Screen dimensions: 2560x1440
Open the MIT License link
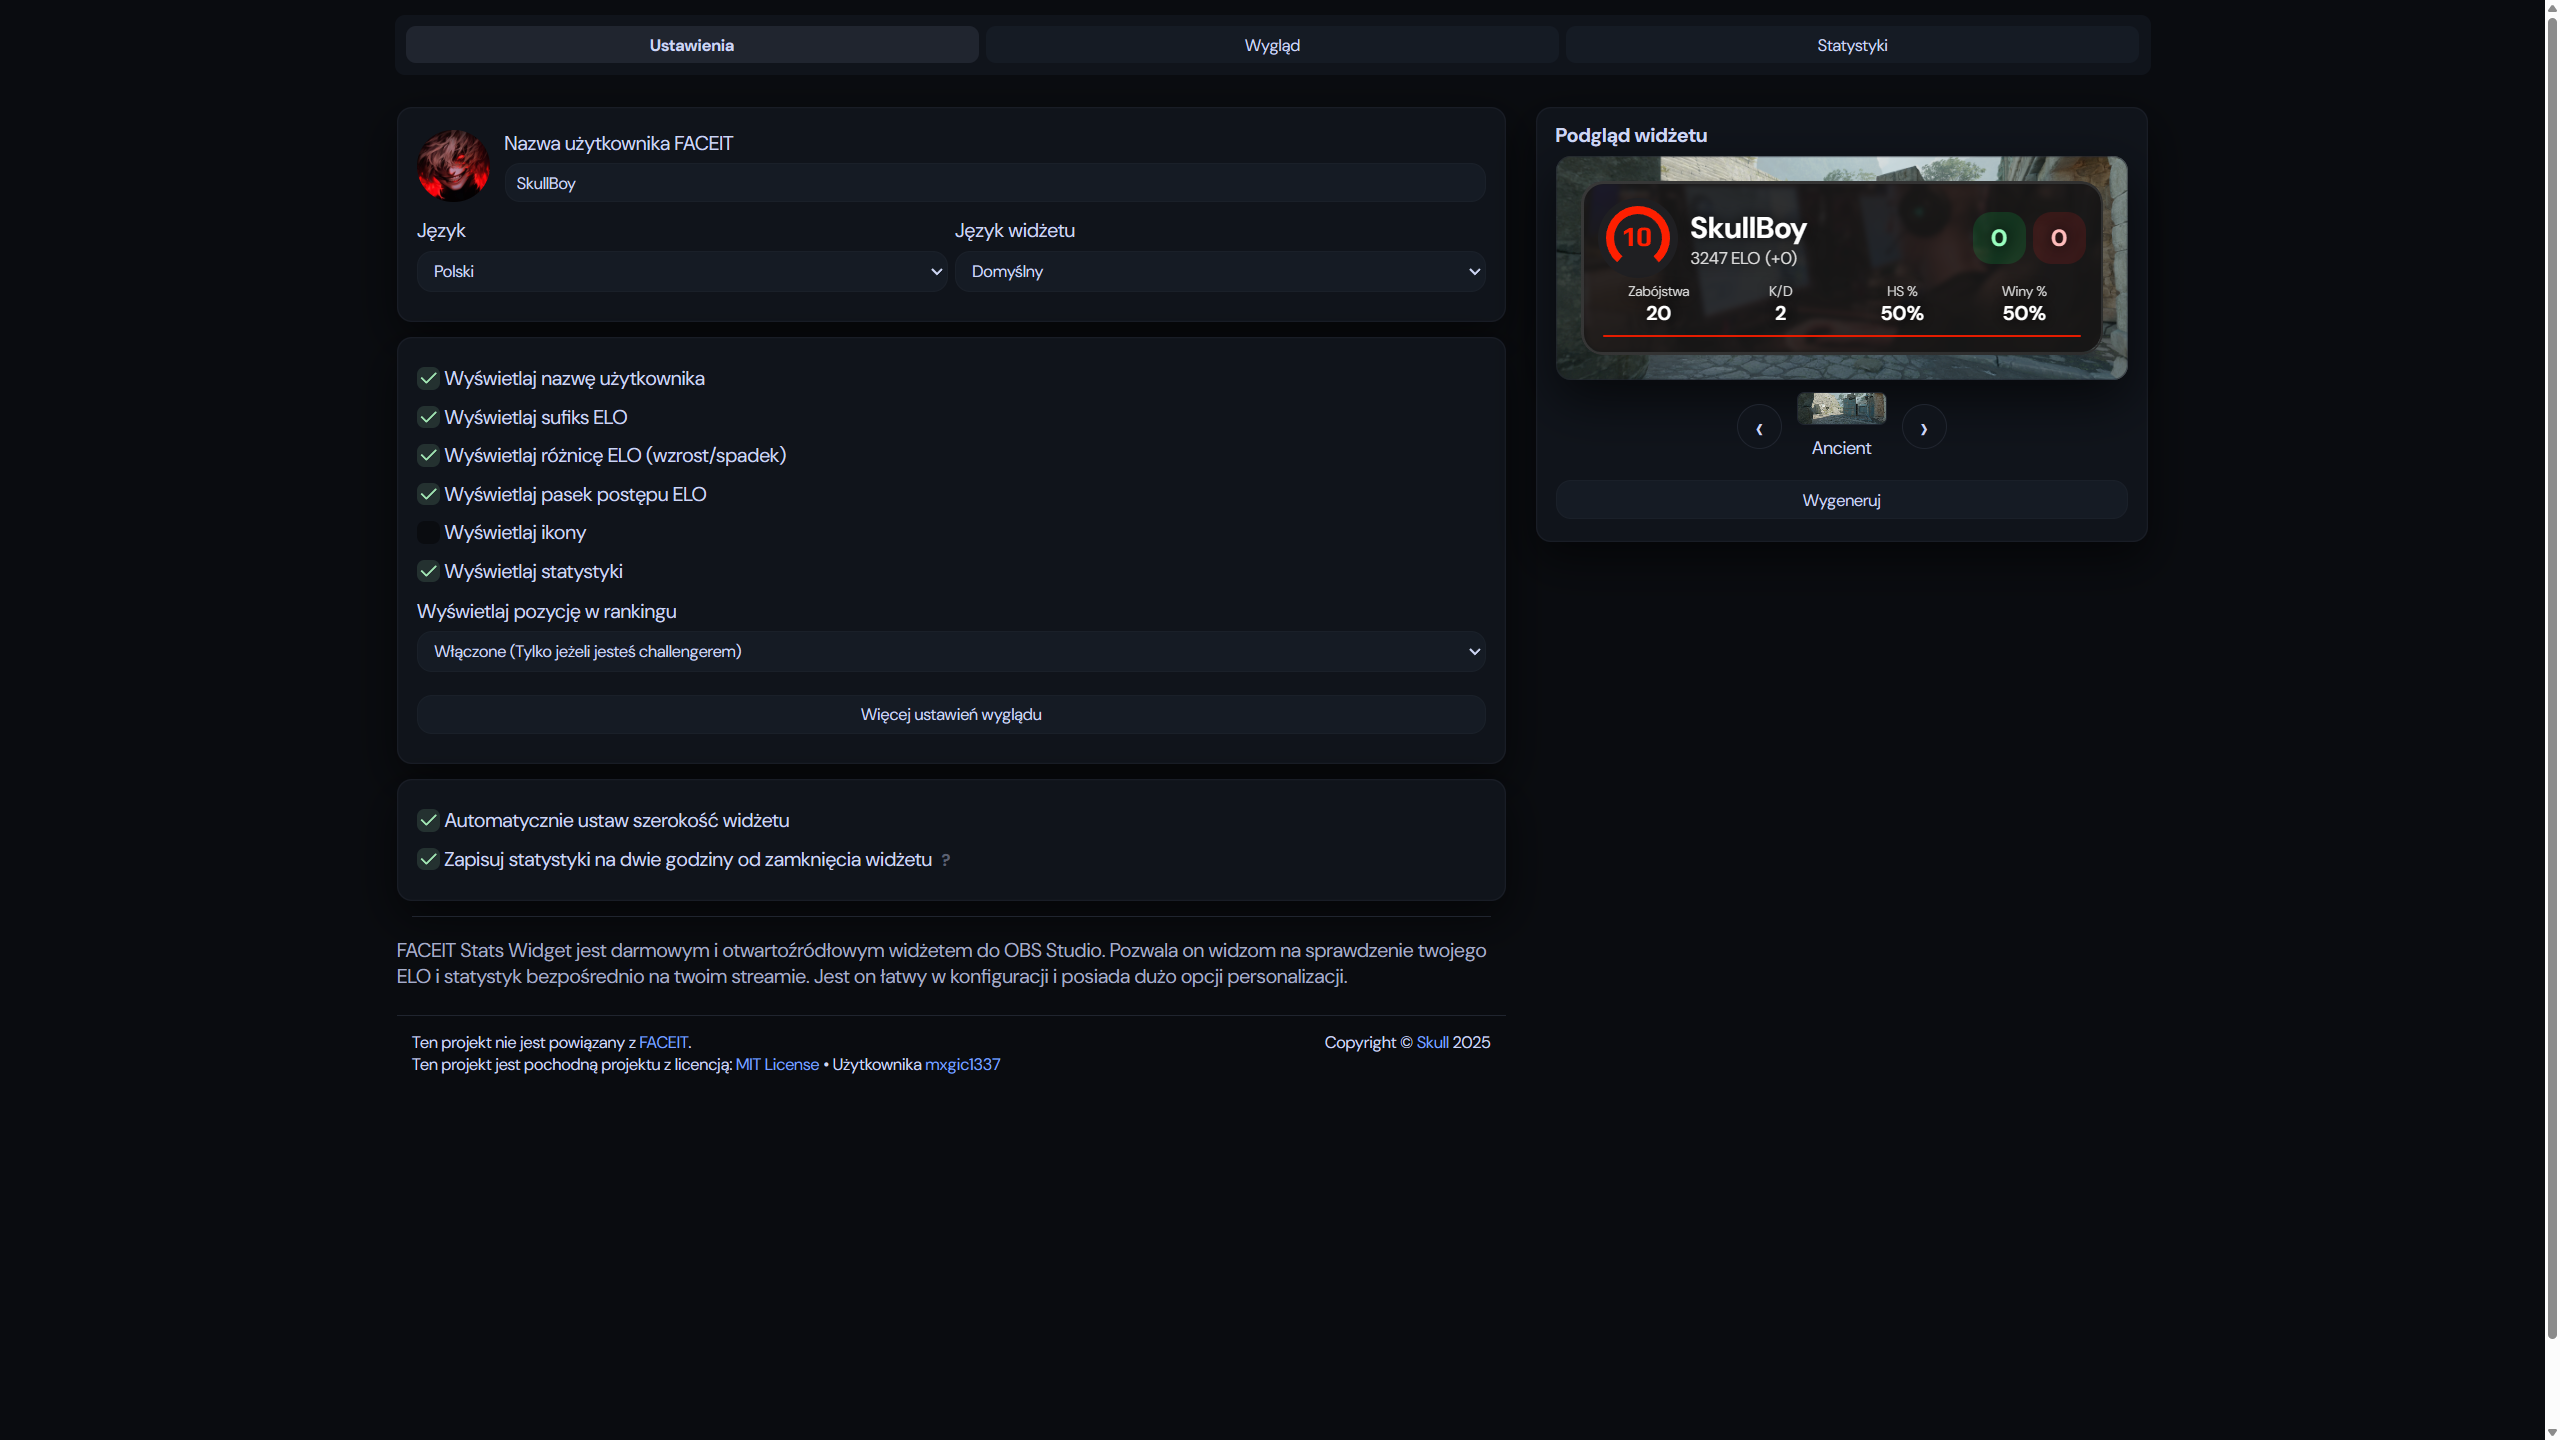click(x=777, y=1064)
